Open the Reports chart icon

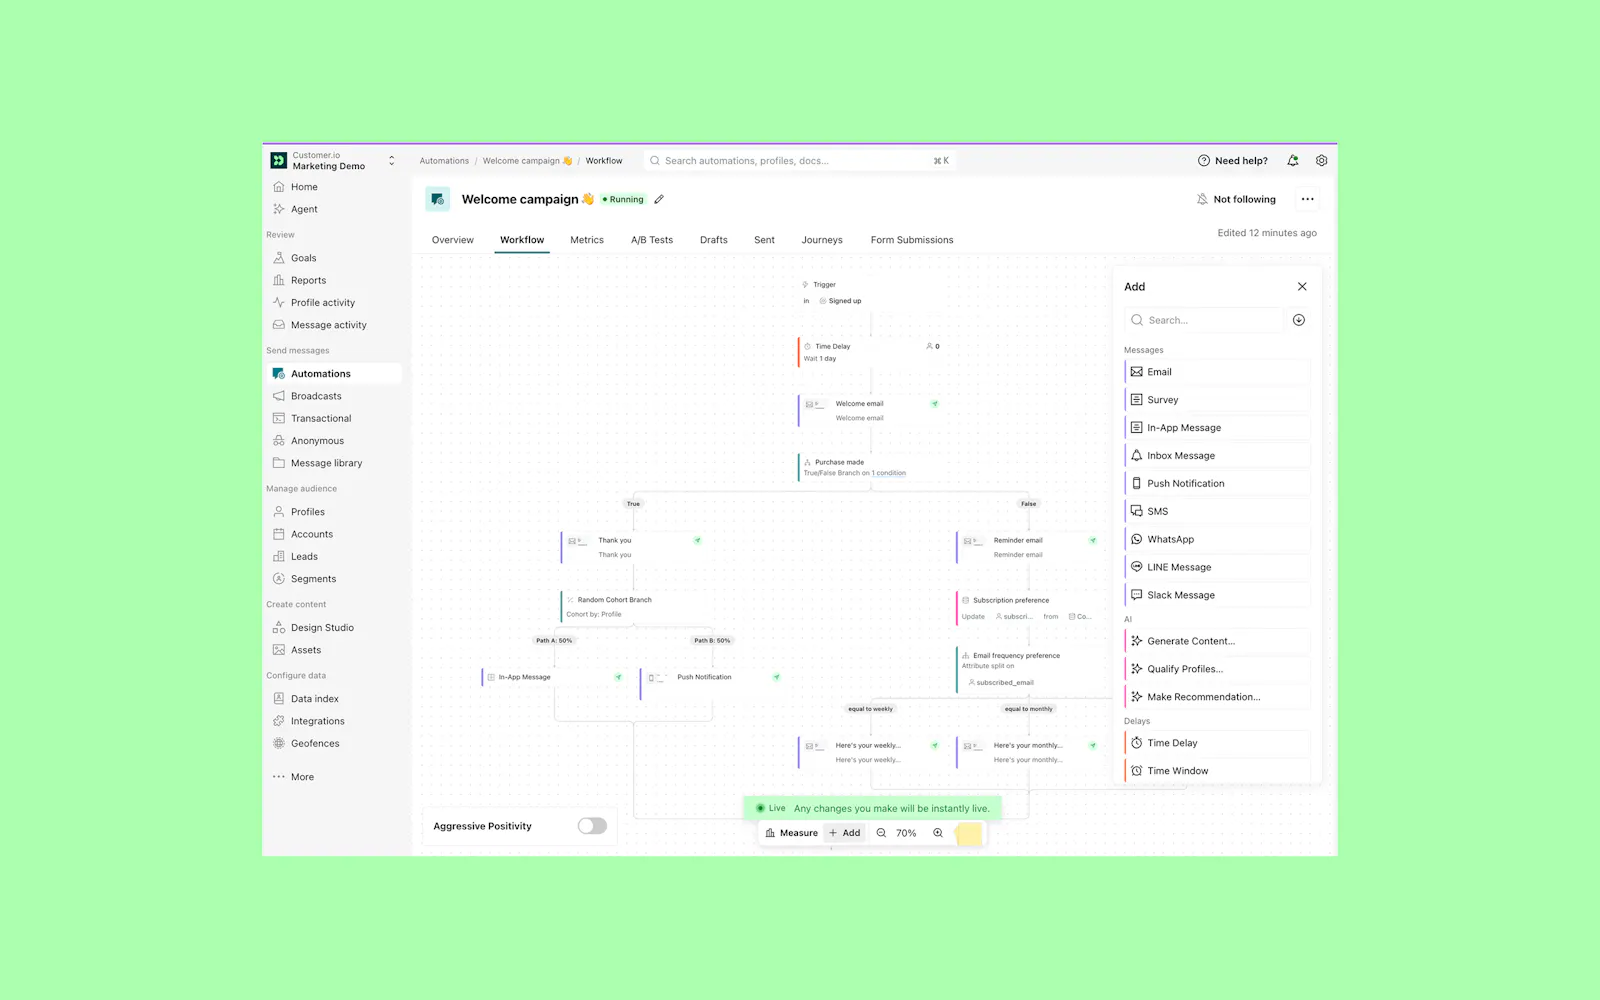pos(279,280)
